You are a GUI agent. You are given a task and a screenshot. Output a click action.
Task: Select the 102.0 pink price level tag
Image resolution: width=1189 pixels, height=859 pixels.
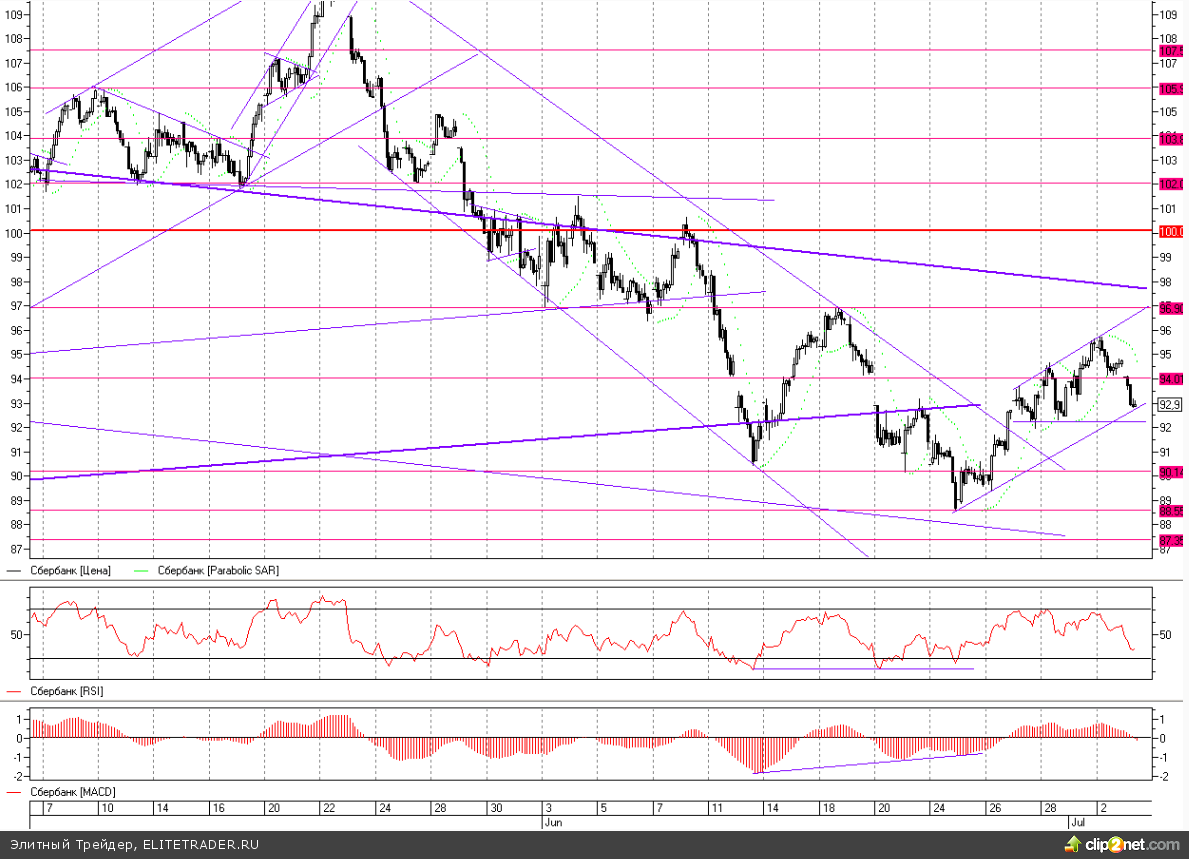(x=1171, y=183)
